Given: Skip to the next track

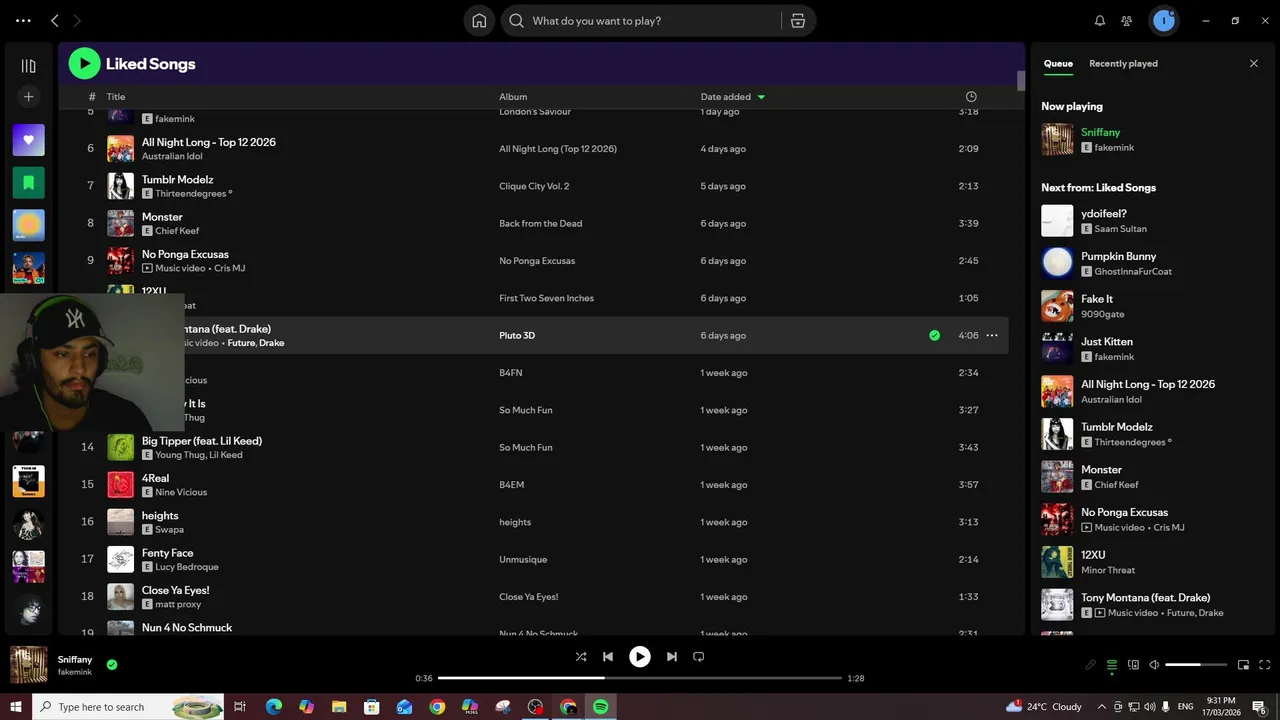Looking at the screenshot, I should [672, 657].
